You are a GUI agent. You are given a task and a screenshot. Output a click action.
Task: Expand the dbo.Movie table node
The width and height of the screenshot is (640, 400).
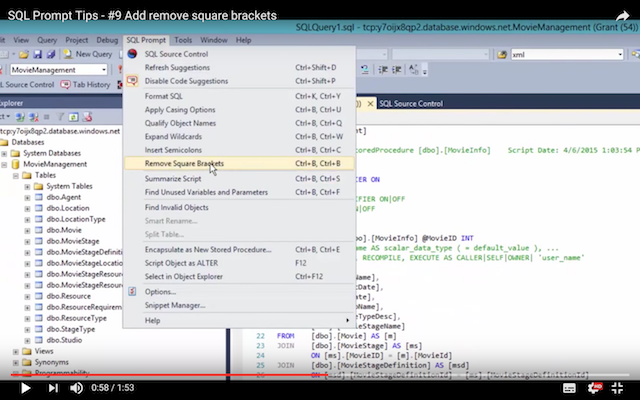point(27,231)
